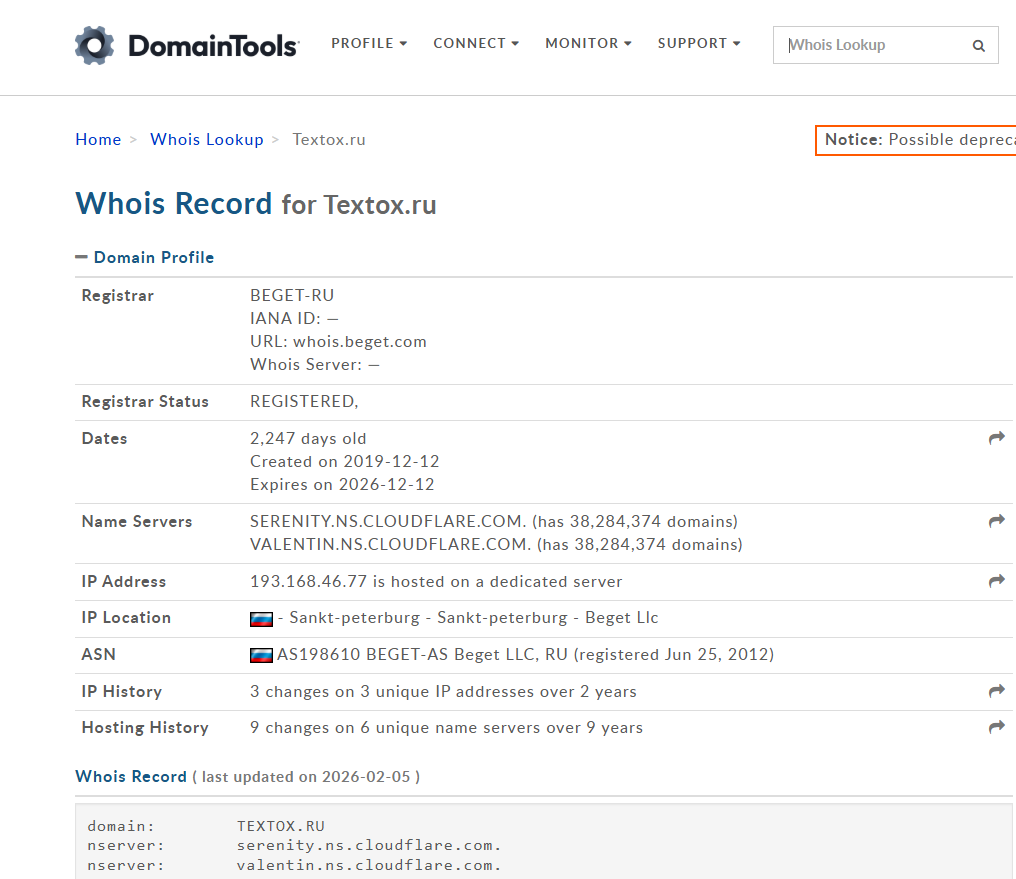This screenshot has width=1016, height=879.
Task: Click the IP Location row label
Action: 126,618
